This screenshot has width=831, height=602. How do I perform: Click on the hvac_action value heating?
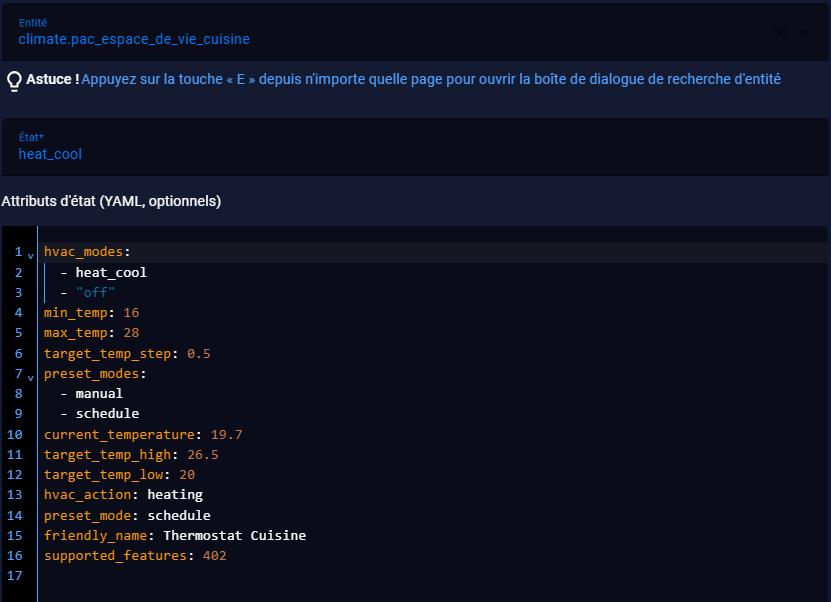click(x=175, y=494)
